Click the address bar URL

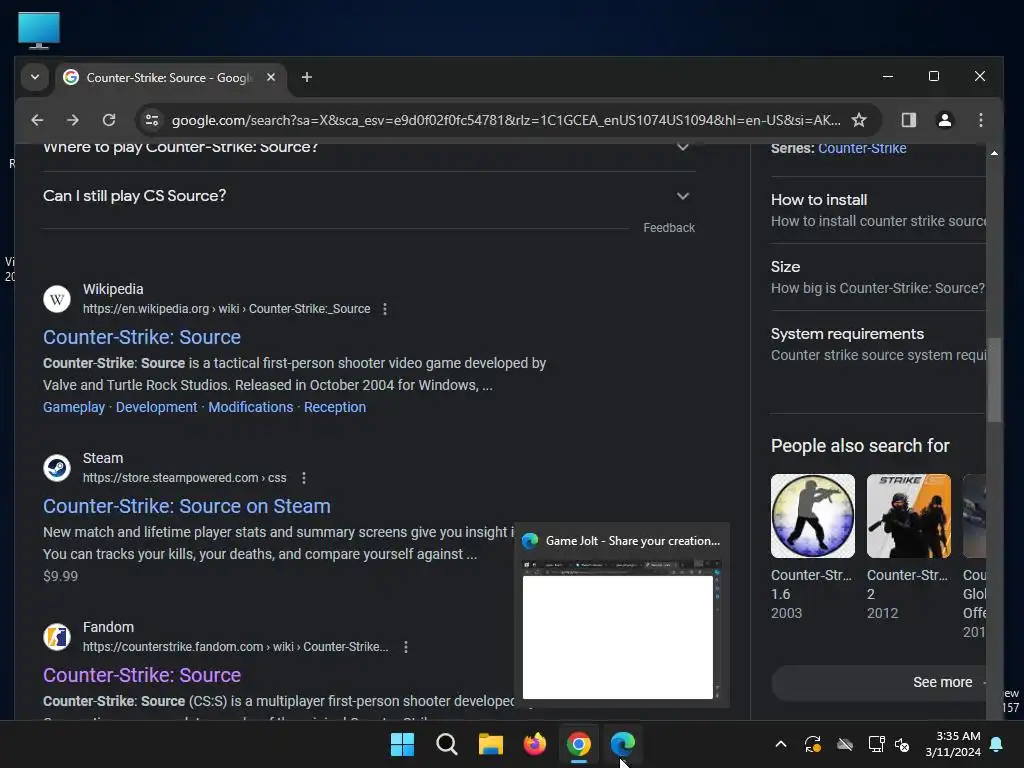click(x=506, y=120)
